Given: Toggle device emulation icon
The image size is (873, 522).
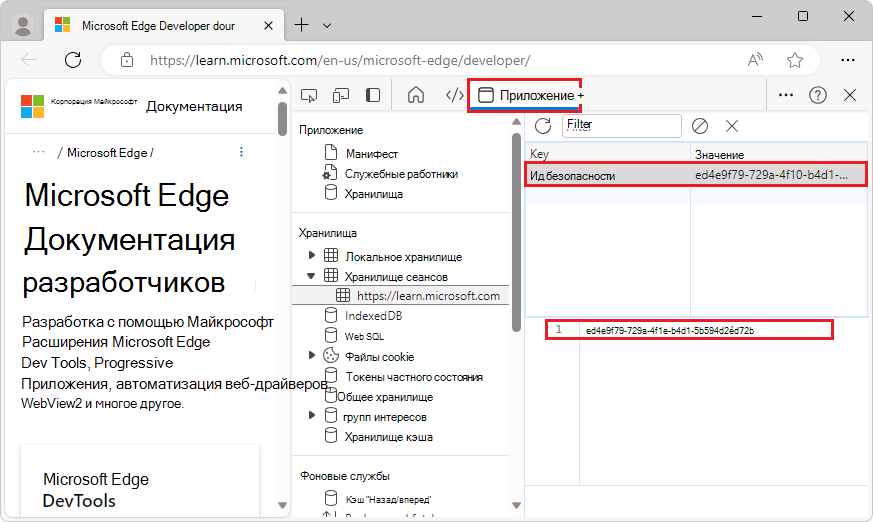Looking at the screenshot, I should (341, 96).
